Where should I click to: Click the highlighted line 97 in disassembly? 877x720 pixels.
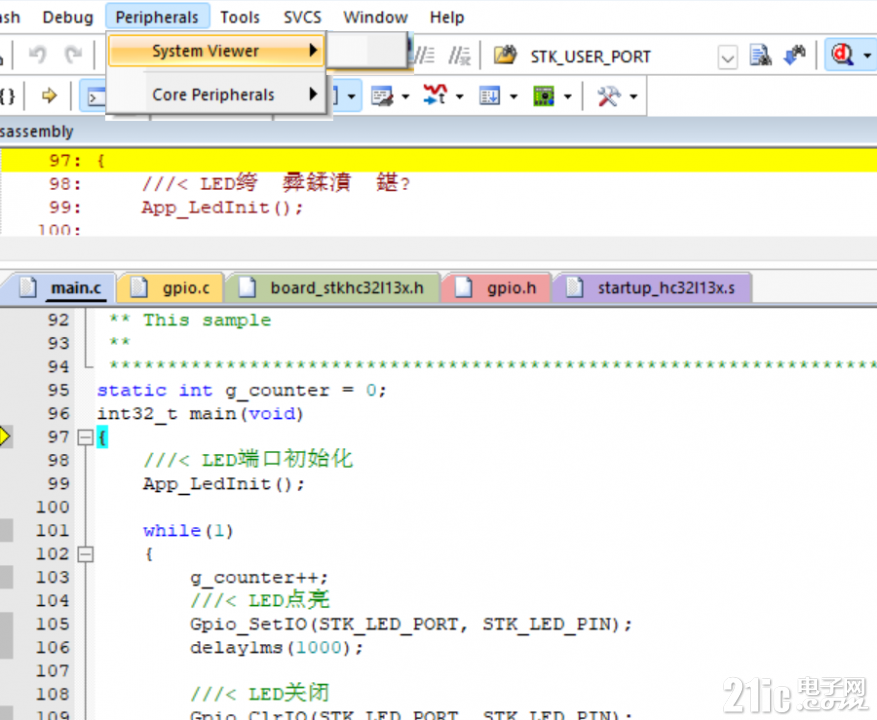click(x=438, y=161)
